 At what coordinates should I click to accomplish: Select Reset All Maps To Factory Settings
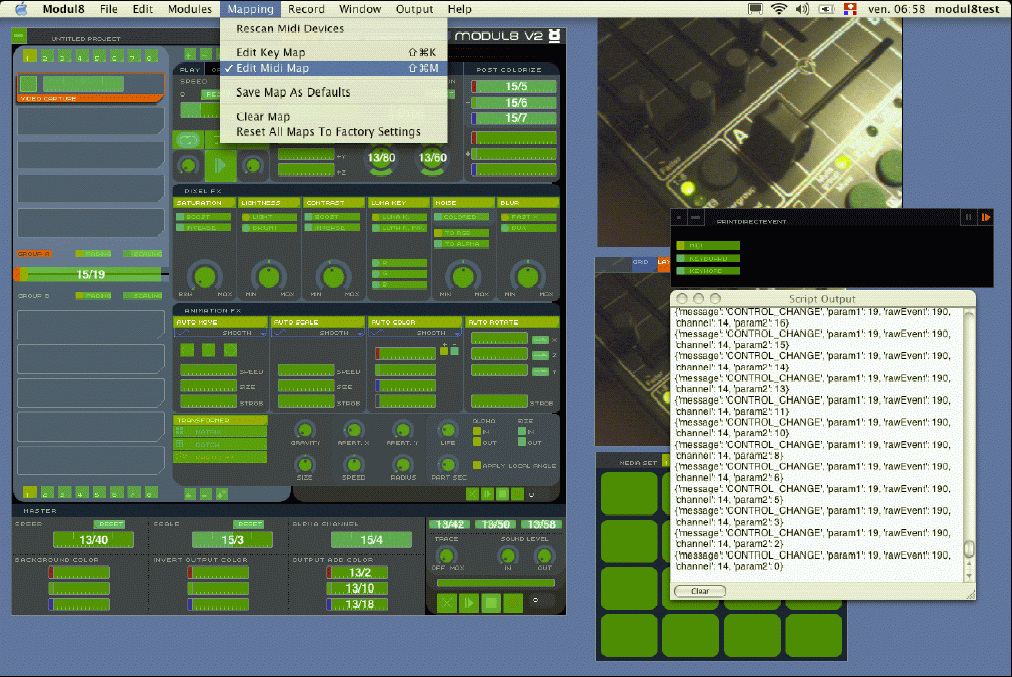tap(333, 132)
